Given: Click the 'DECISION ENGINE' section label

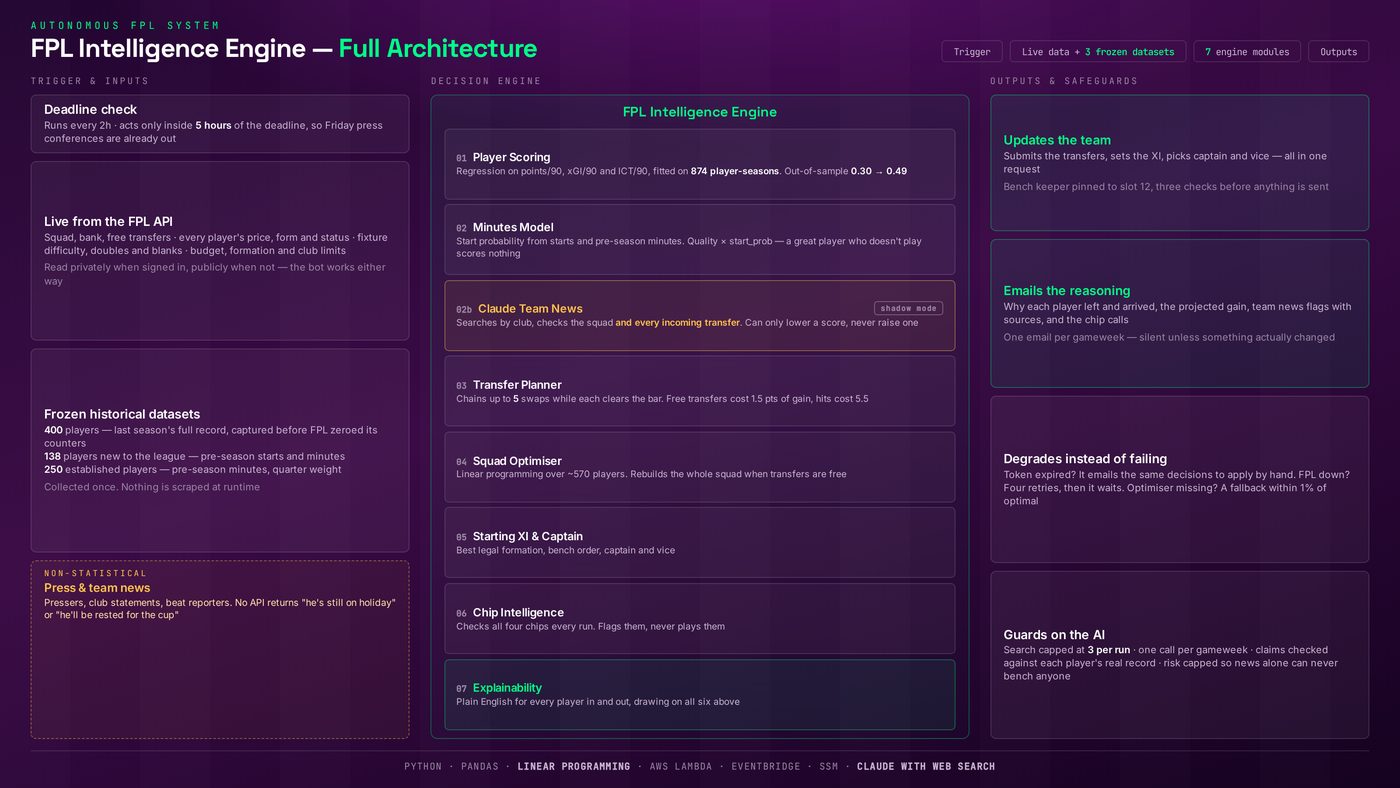Looking at the screenshot, I should coord(486,81).
